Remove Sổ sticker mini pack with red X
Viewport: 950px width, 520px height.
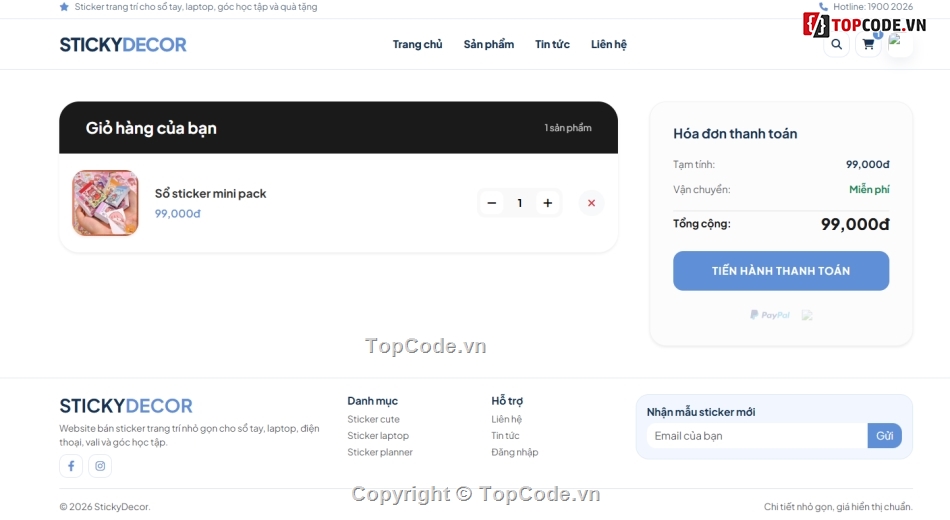tap(591, 203)
